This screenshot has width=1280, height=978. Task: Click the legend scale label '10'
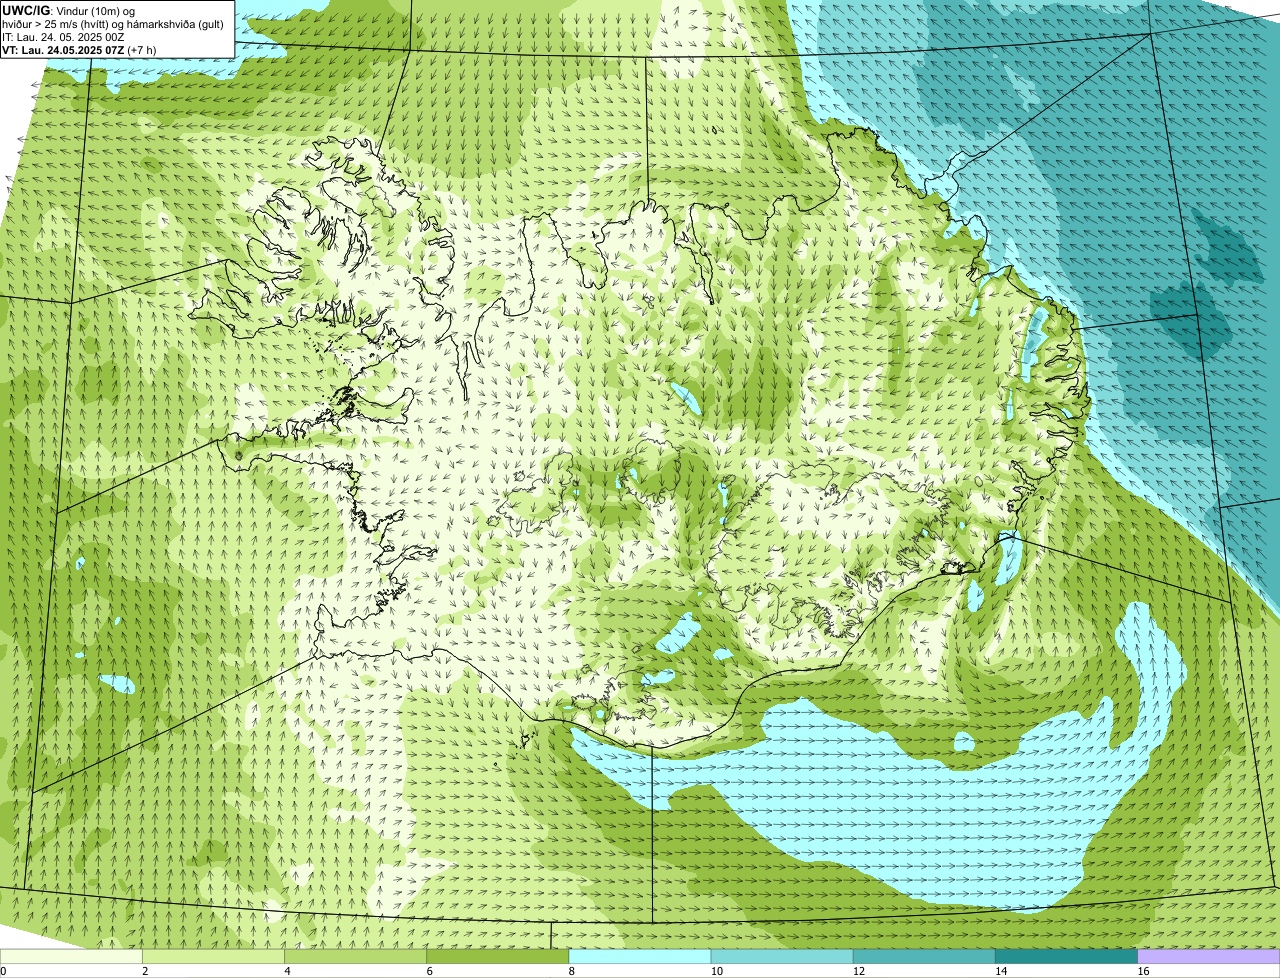pos(717,971)
